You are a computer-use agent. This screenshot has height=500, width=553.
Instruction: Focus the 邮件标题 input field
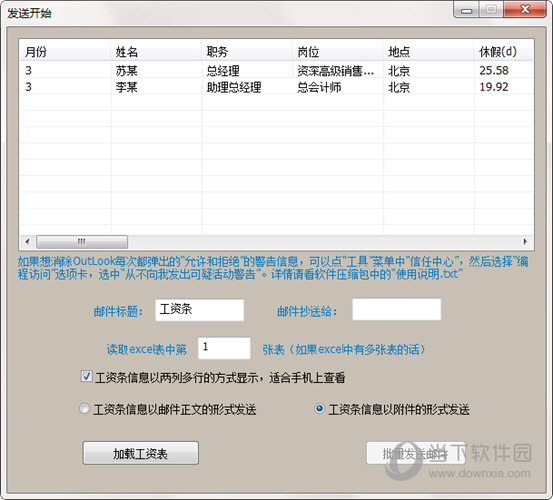click(x=200, y=310)
